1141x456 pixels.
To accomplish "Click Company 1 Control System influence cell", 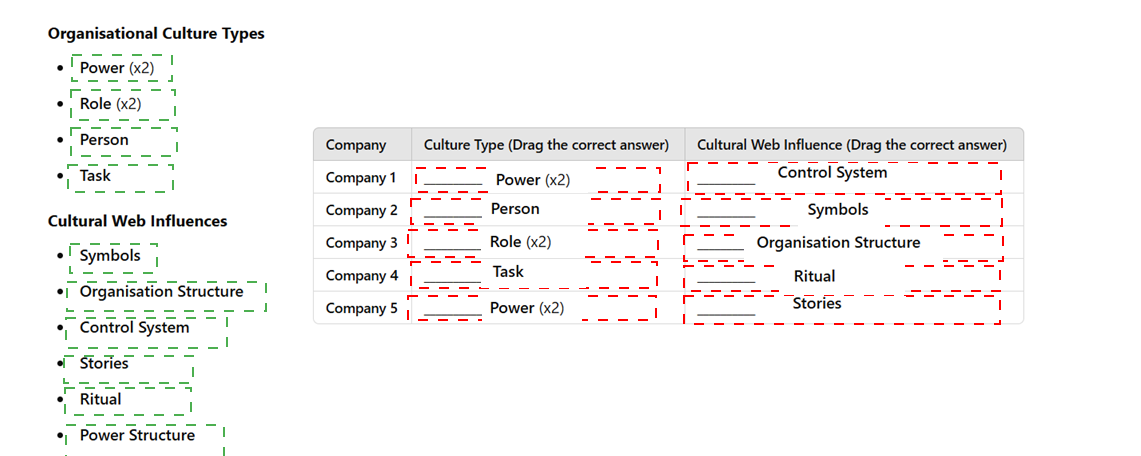I will [x=844, y=179].
